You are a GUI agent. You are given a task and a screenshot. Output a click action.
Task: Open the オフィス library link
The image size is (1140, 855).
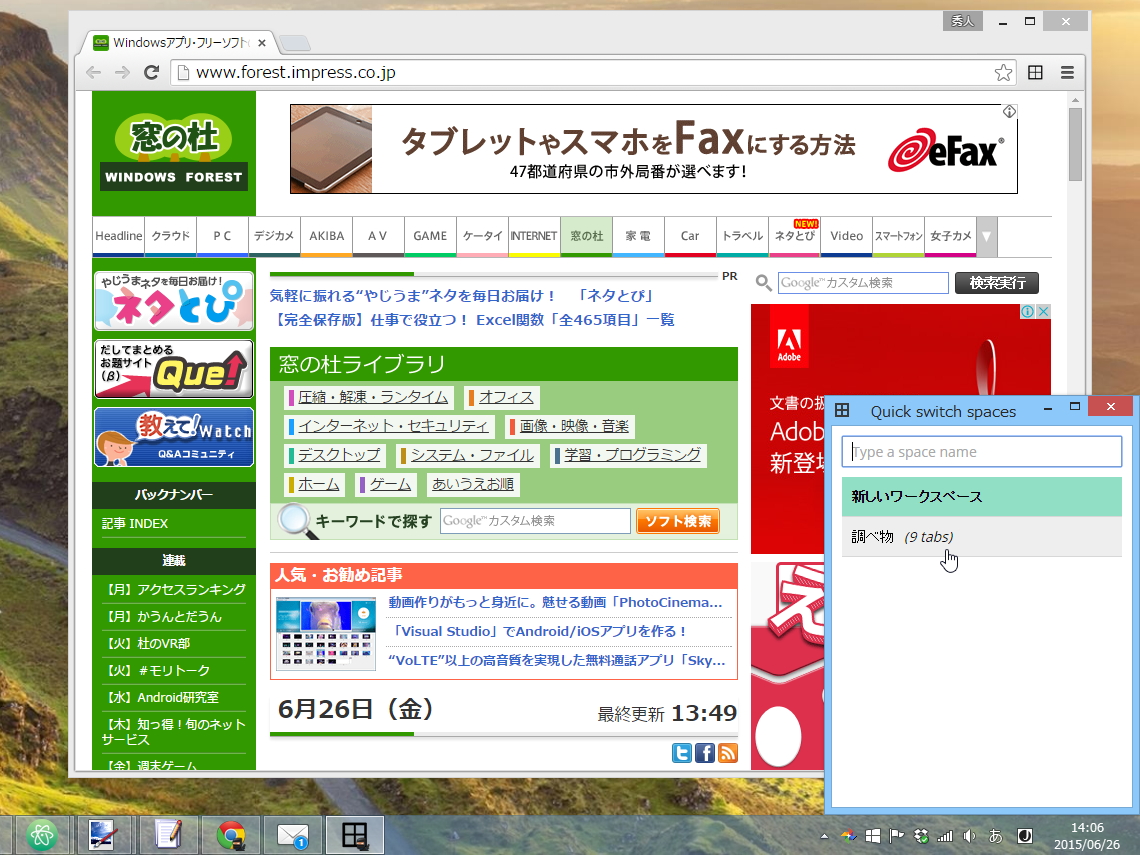pos(506,397)
